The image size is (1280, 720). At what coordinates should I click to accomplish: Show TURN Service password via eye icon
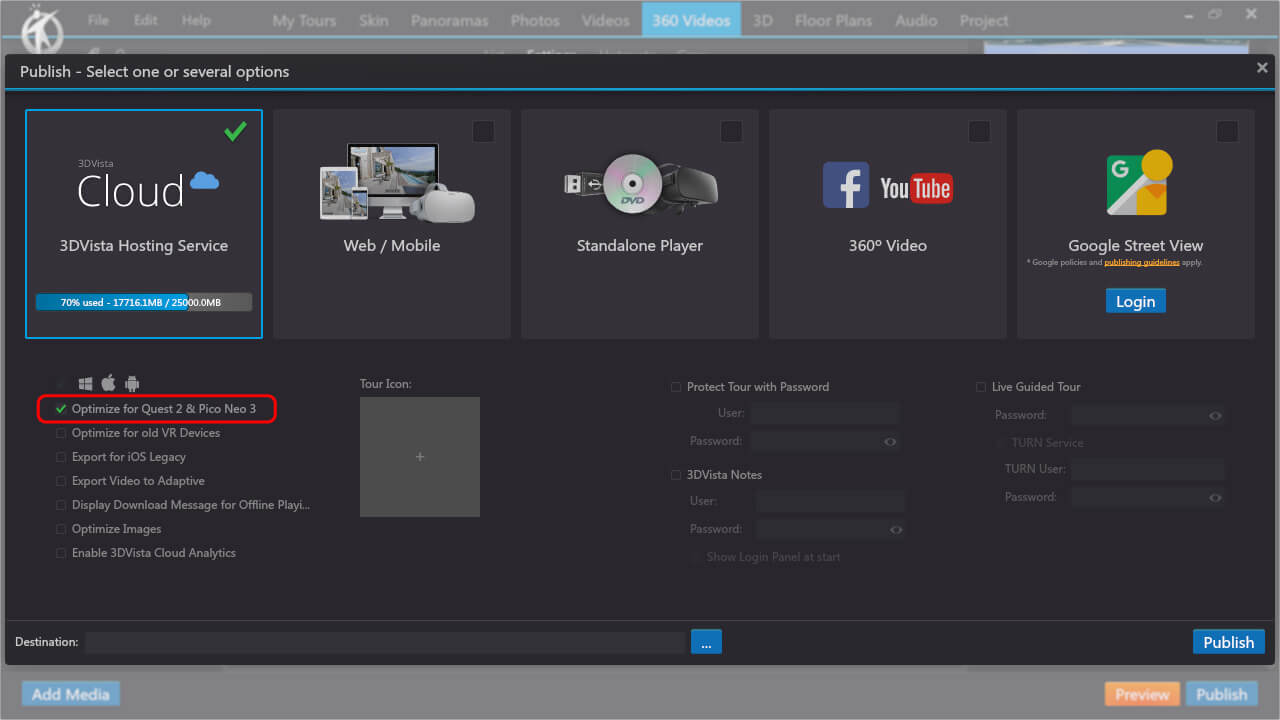(1215, 497)
